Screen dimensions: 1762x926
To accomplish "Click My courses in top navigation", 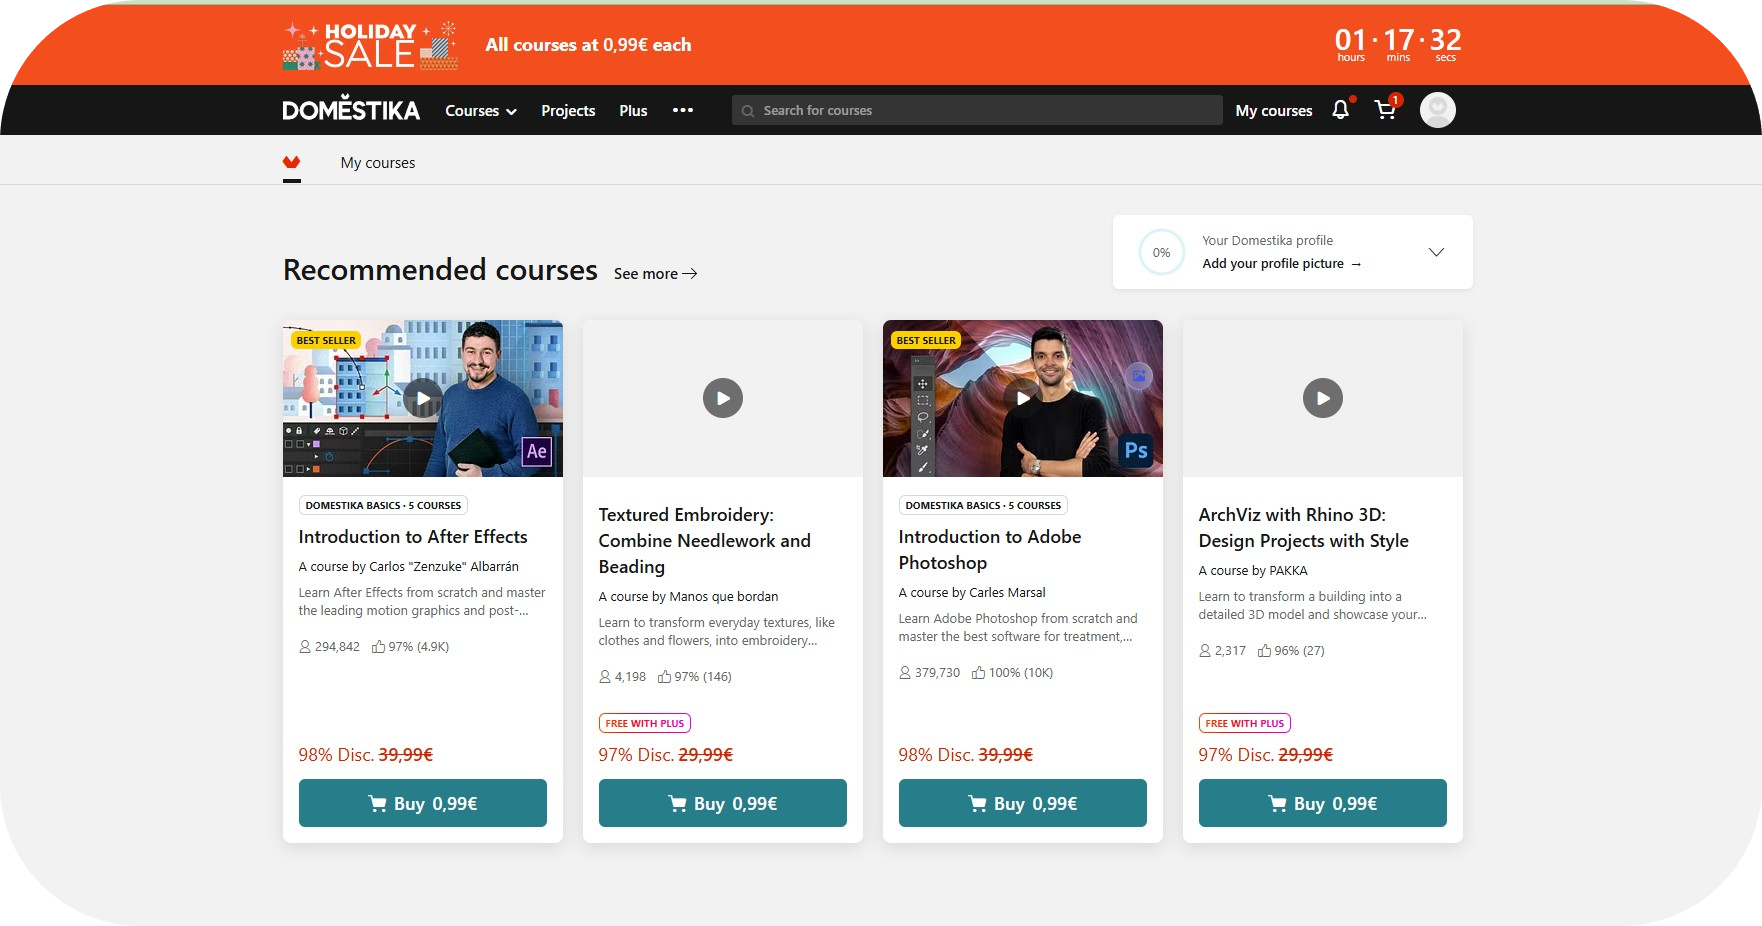I will point(1273,111).
